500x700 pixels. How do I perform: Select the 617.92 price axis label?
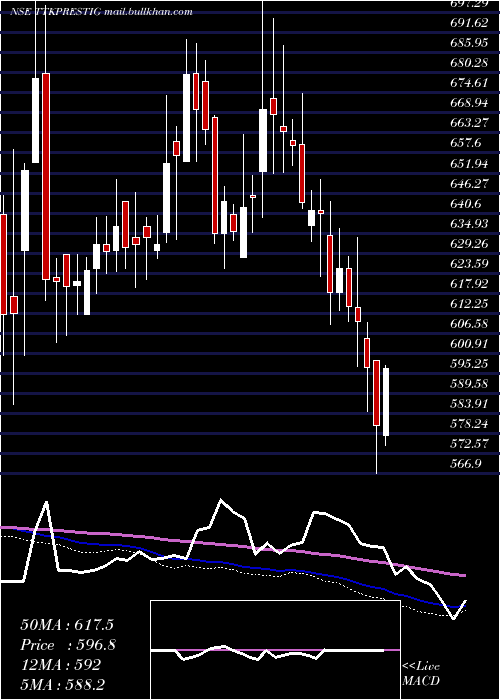[469, 284]
